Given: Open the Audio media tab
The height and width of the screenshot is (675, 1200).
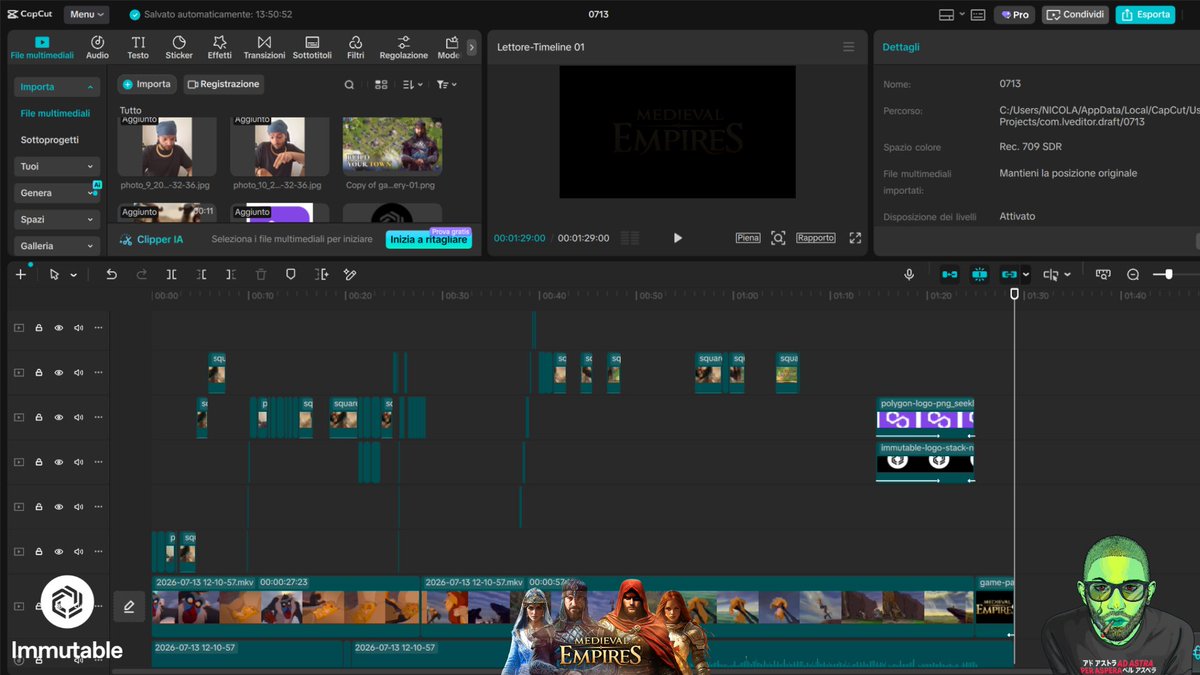Looking at the screenshot, I should [97, 47].
